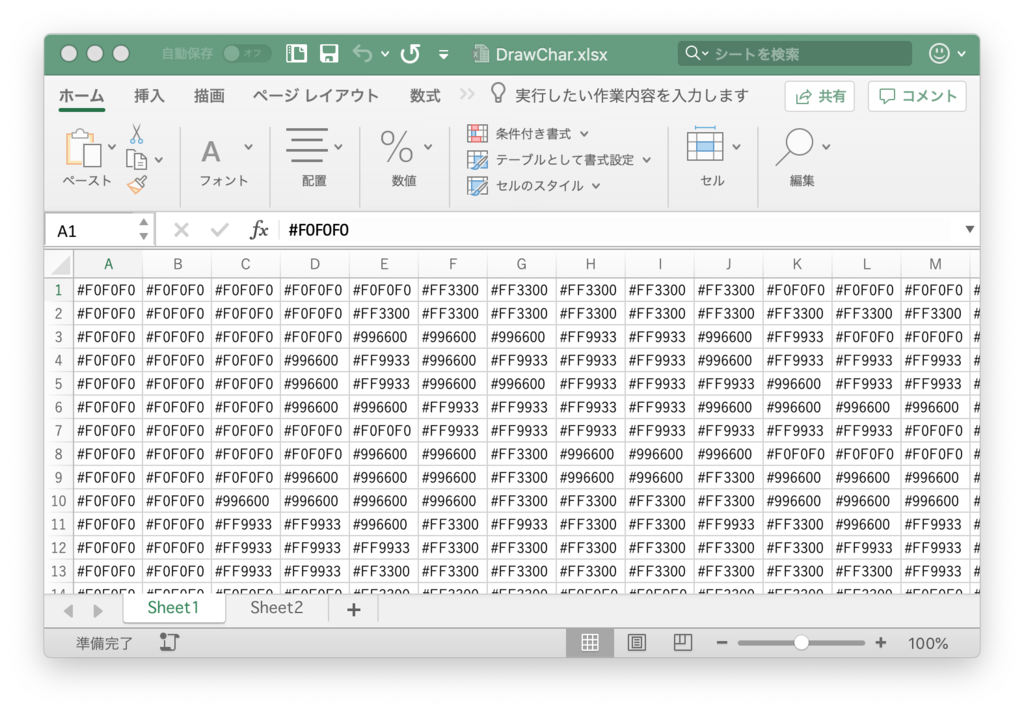1024x712 pixels.
Task: Click the Save floppy disk icon
Action: click(x=328, y=54)
